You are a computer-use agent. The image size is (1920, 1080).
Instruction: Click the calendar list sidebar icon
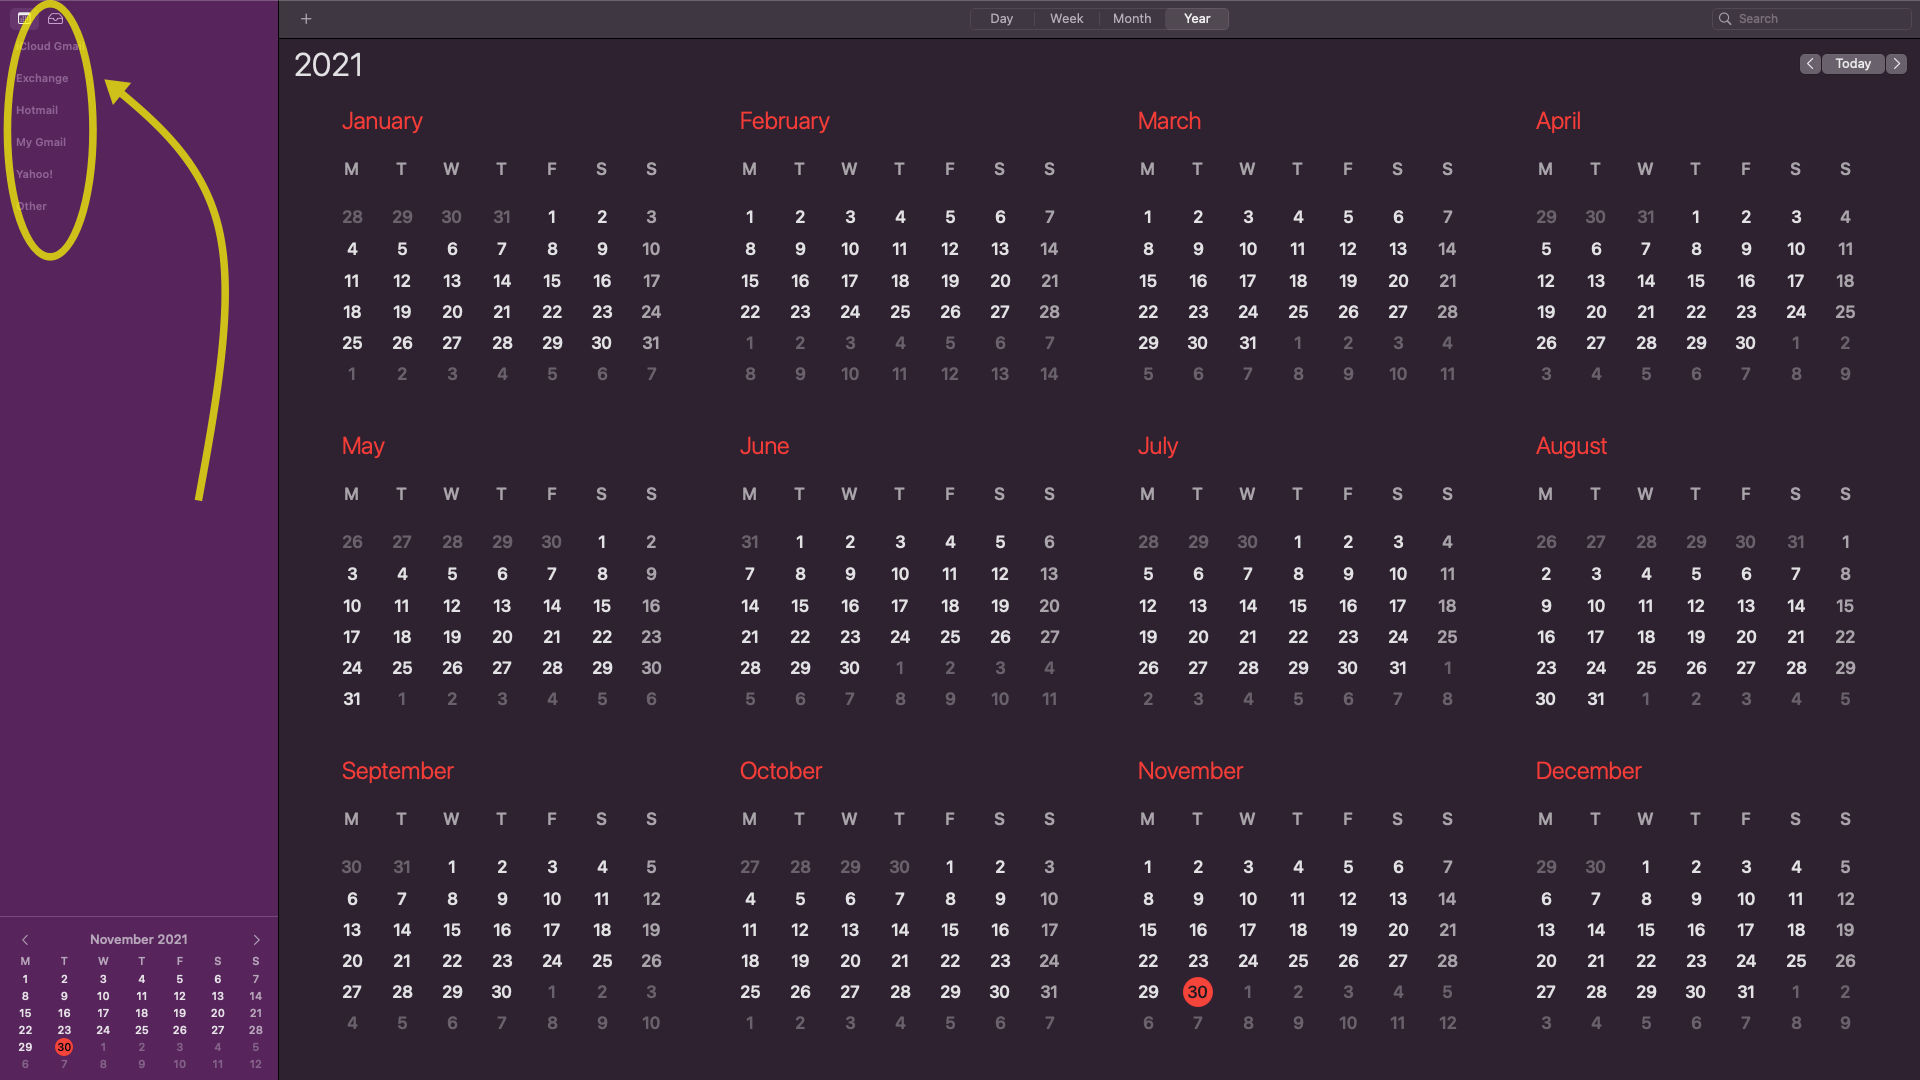point(24,19)
